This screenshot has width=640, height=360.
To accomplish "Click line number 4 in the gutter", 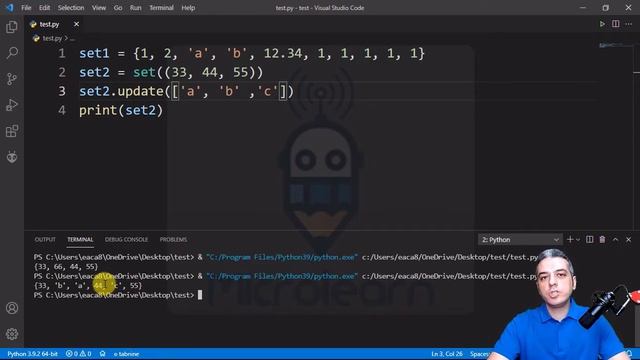I will (62, 110).
